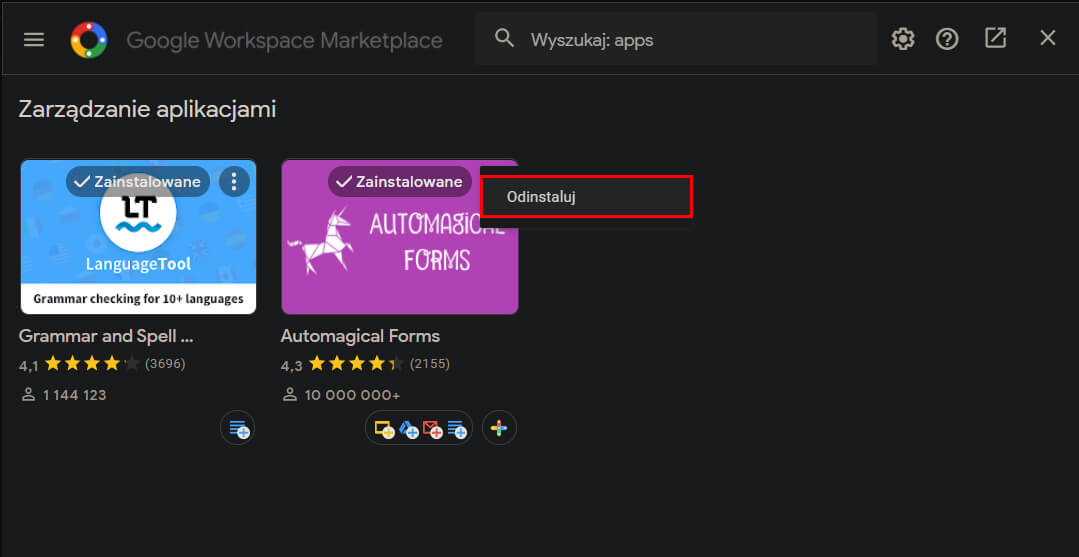
Task: Click Docs add-on icon under LanguageTool
Action: (x=238, y=428)
